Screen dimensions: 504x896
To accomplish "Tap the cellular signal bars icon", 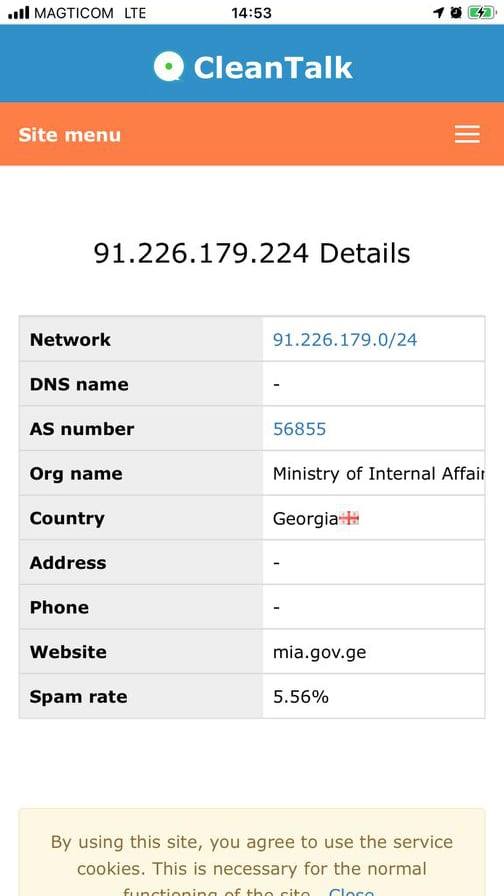I will (18, 13).
